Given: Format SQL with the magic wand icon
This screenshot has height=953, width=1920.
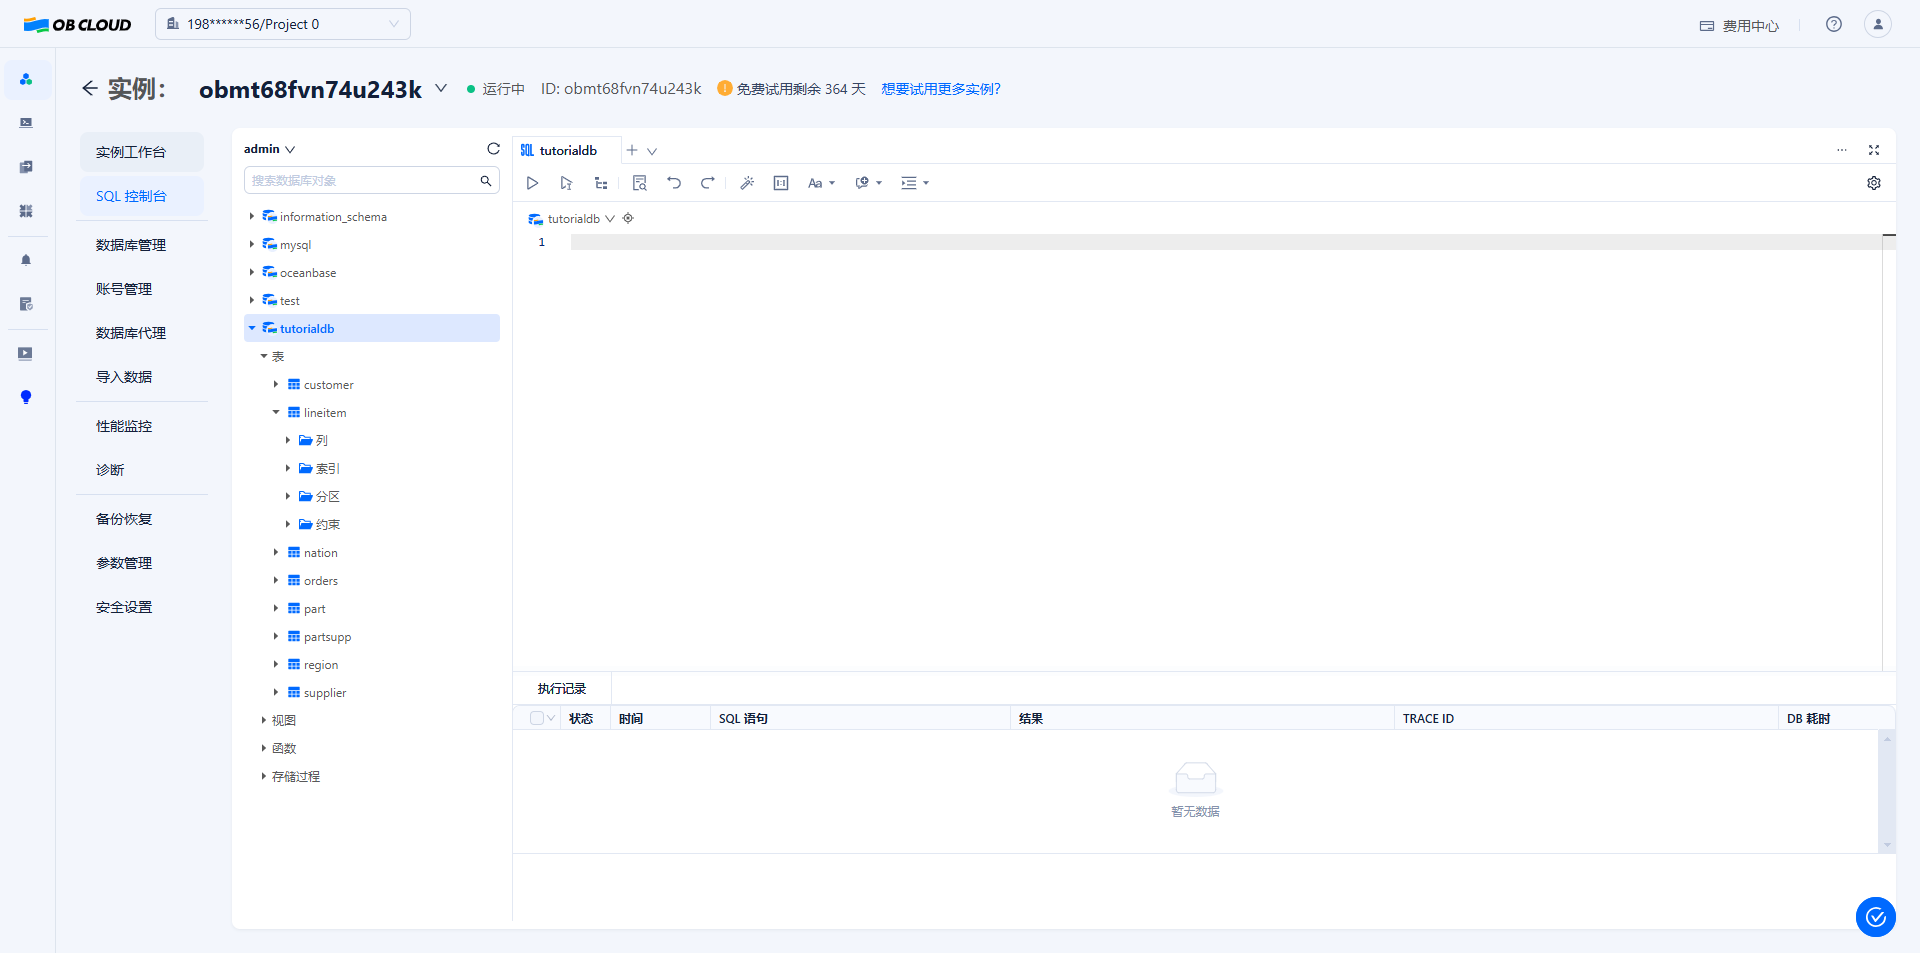Looking at the screenshot, I should pyautogui.click(x=747, y=183).
